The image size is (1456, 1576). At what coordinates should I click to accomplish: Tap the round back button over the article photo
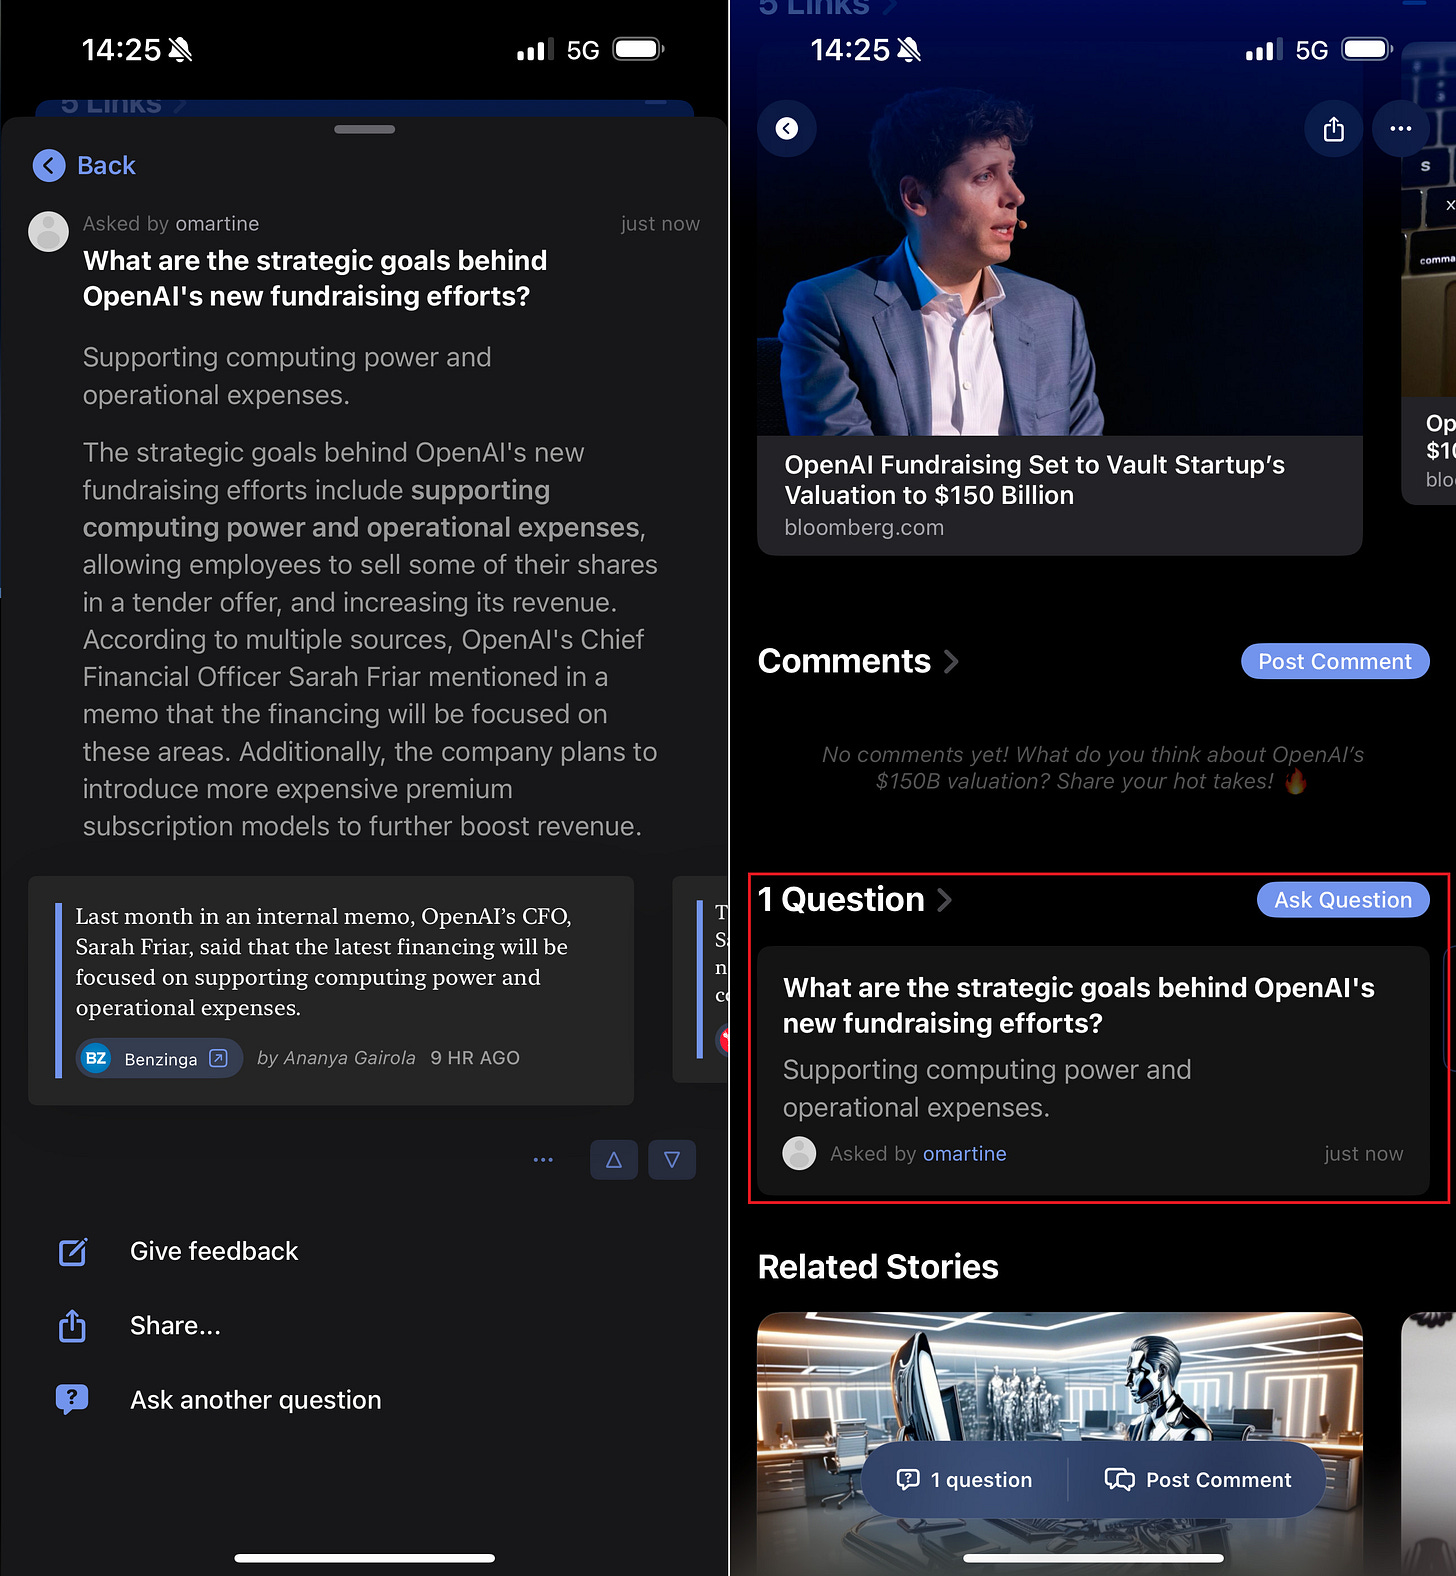(x=787, y=128)
